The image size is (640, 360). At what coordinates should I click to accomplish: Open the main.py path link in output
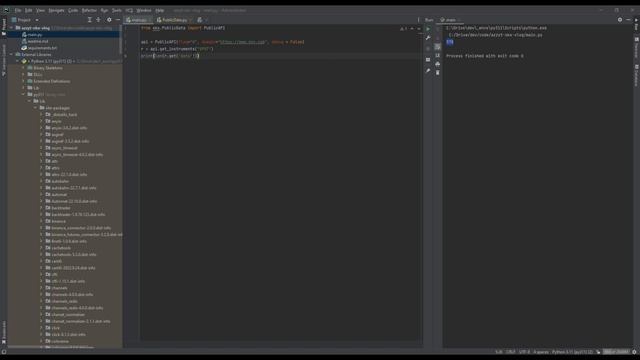click(x=495, y=35)
